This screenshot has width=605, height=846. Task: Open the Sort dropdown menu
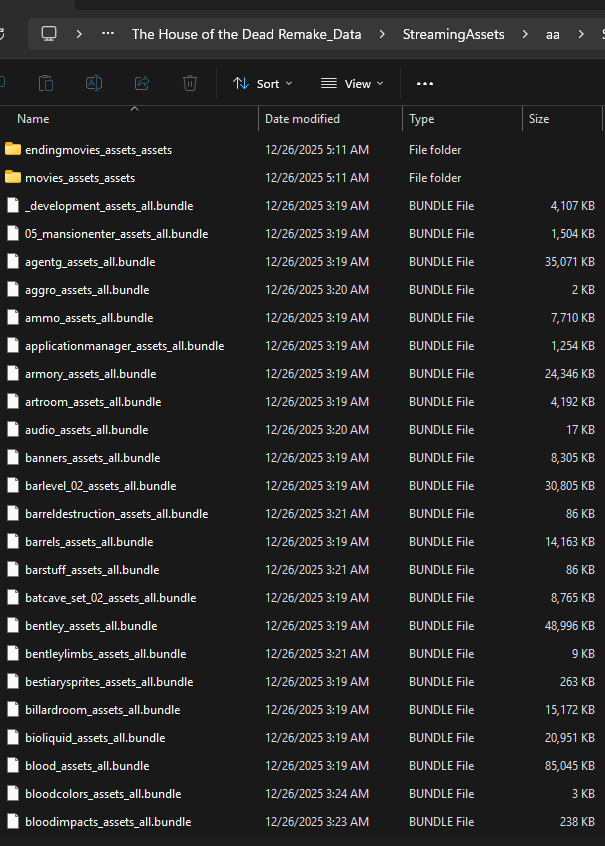coord(263,84)
